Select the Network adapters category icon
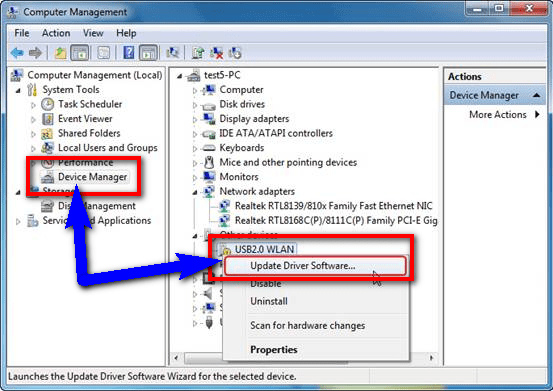553x391 pixels. coord(209,191)
